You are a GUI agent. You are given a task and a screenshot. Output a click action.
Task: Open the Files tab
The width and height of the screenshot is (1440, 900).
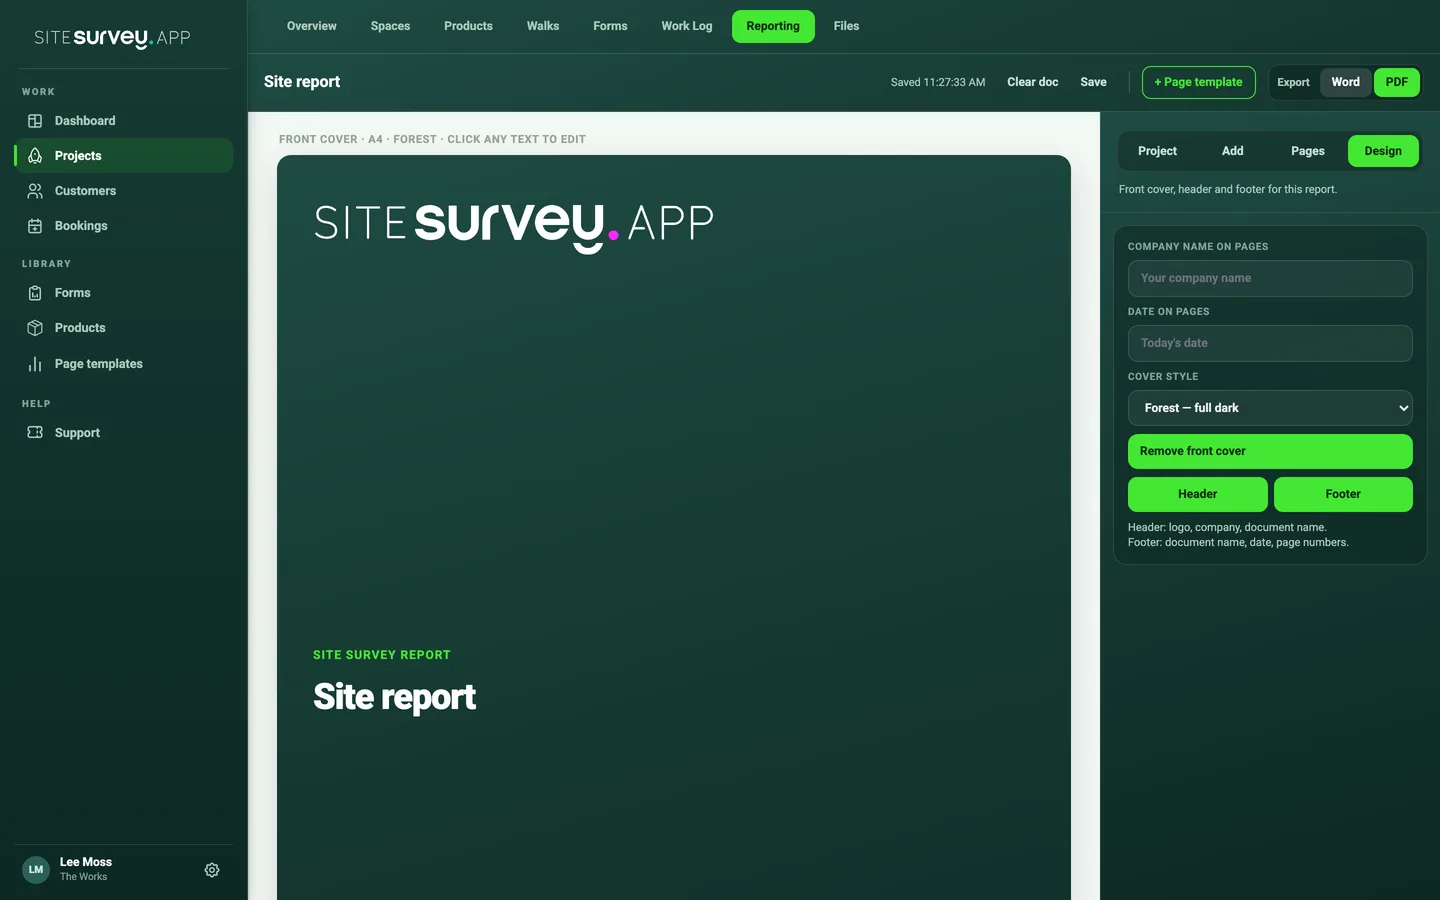point(846,26)
